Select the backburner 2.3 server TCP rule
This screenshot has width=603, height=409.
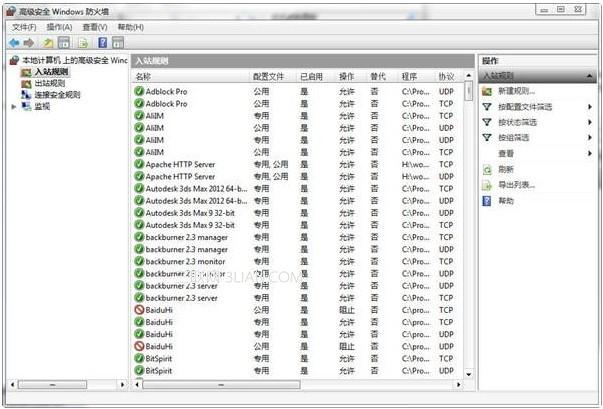297,298
